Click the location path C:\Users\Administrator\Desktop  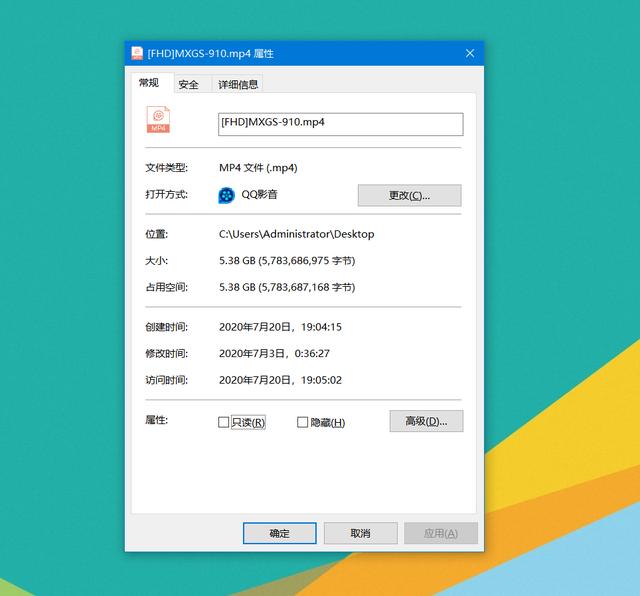click(296, 234)
